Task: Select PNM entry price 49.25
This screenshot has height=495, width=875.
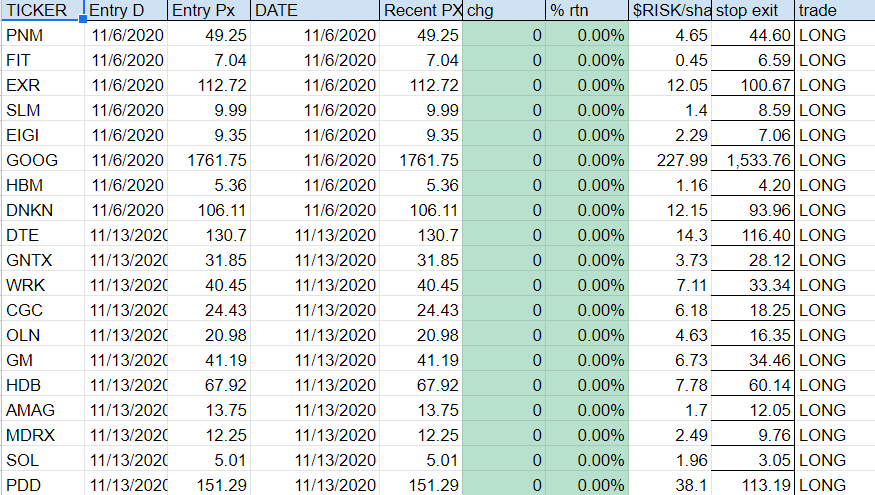Action: tap(209, 35)
